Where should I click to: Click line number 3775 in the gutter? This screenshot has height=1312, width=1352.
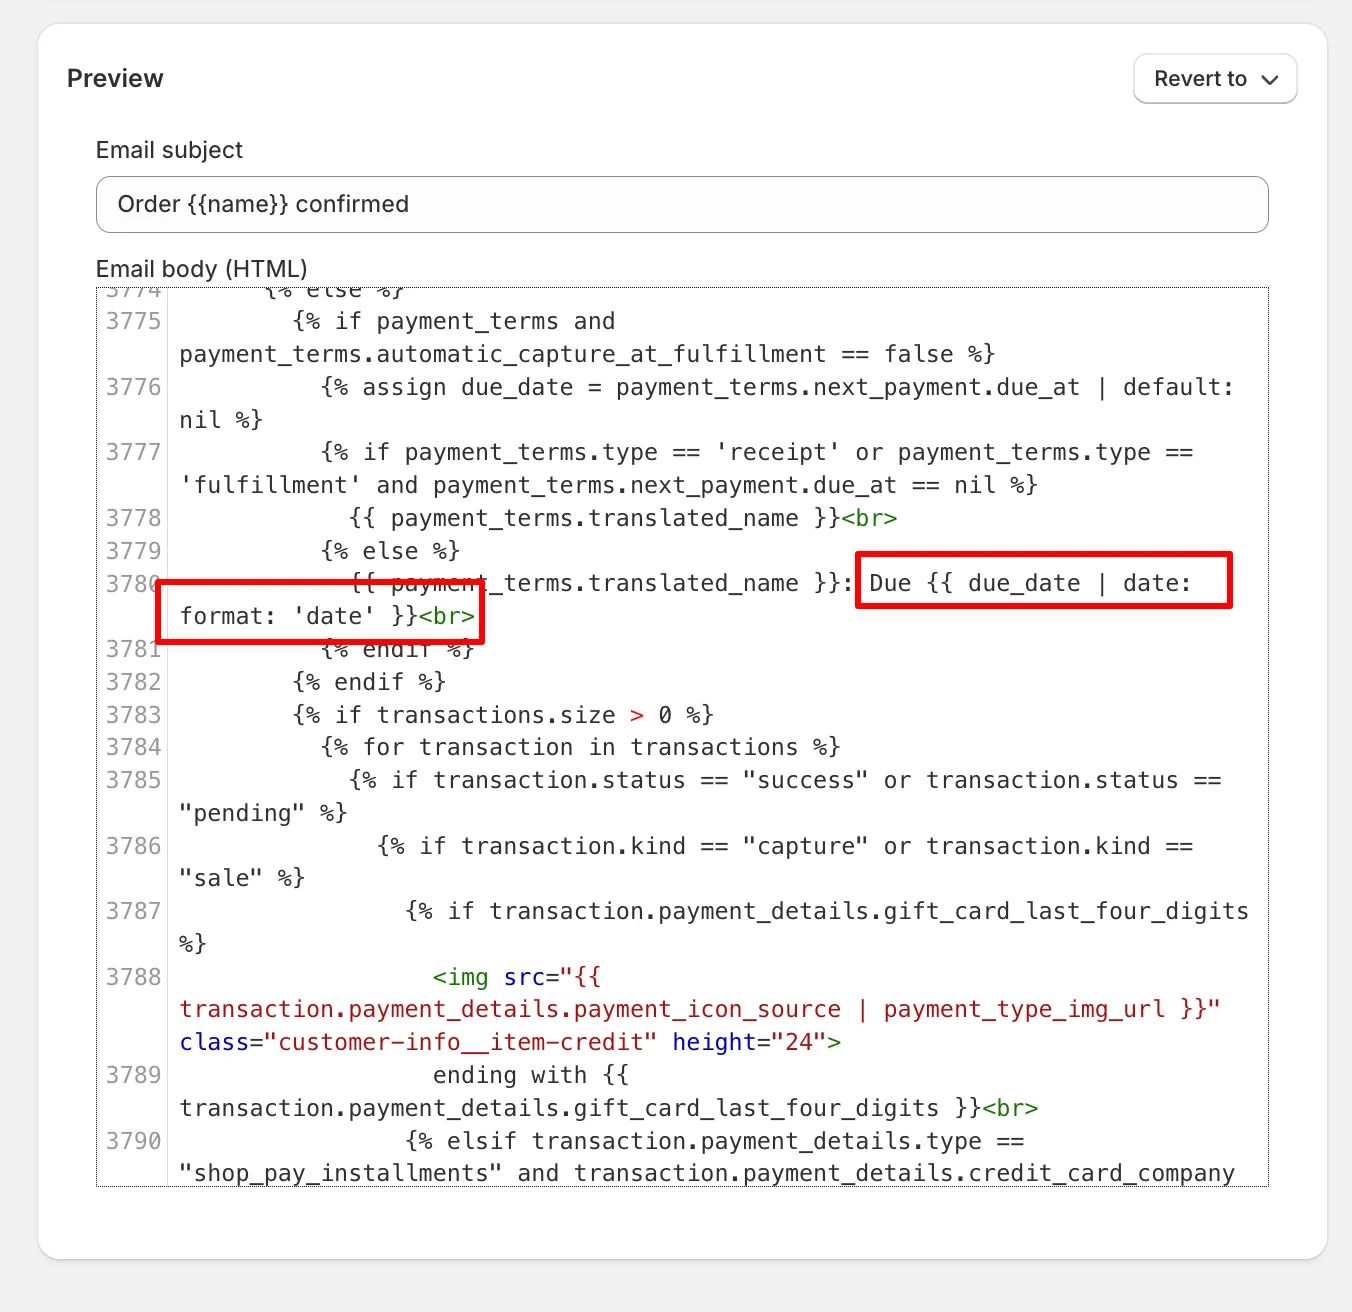click(x=134, y=321)
